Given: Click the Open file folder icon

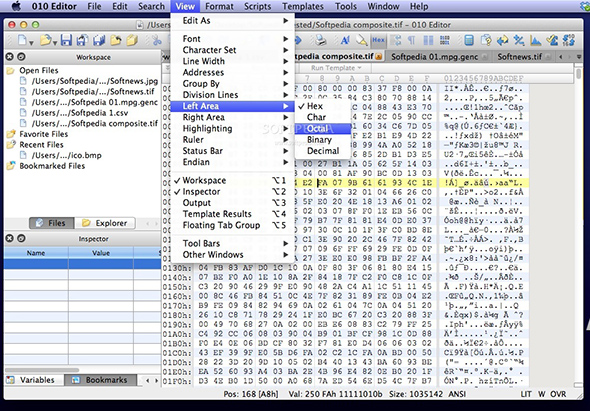Looking at the screenshot, I should [x=46, y=40].
